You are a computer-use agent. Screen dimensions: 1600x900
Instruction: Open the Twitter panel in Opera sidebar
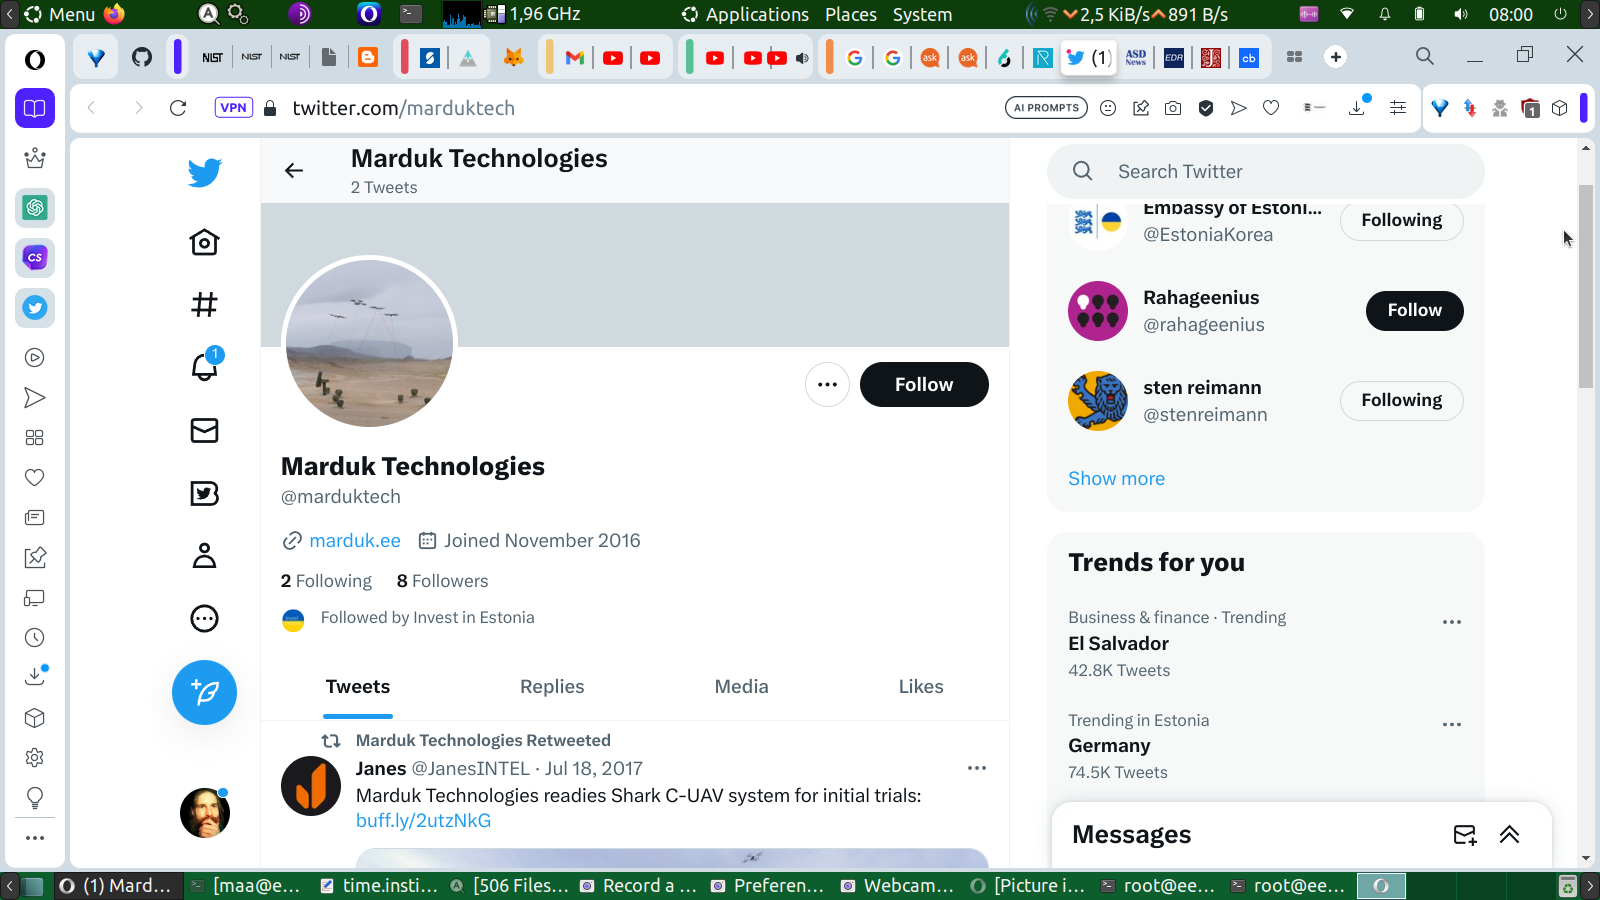(x=35, y=307)
